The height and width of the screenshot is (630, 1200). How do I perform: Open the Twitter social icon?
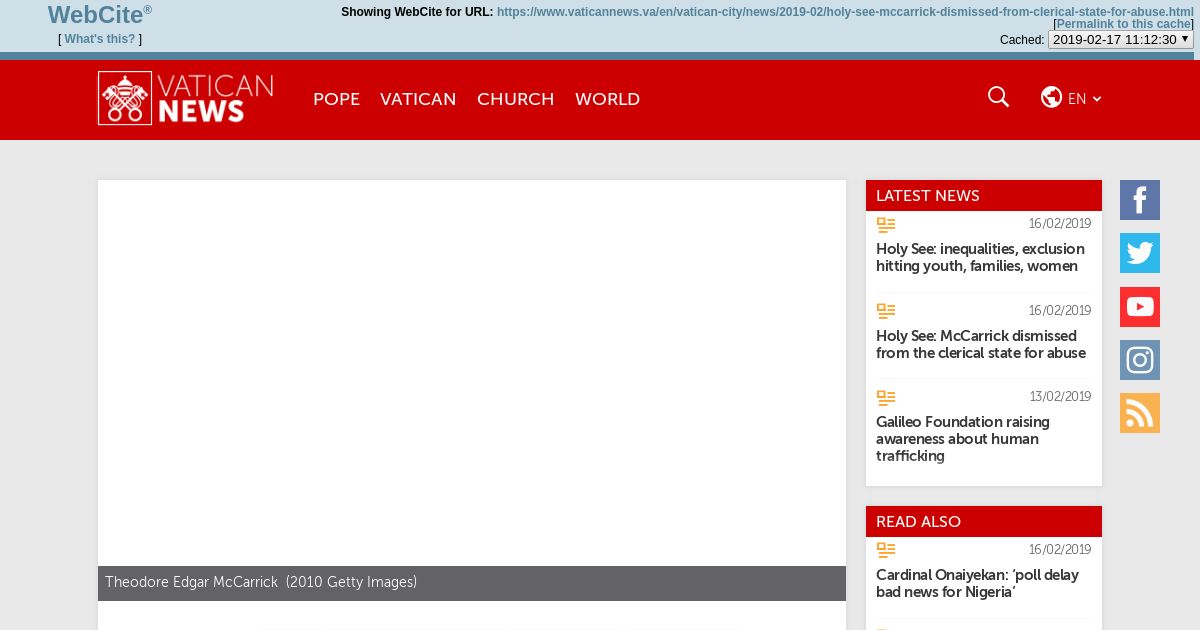(x=1140, y=253)
